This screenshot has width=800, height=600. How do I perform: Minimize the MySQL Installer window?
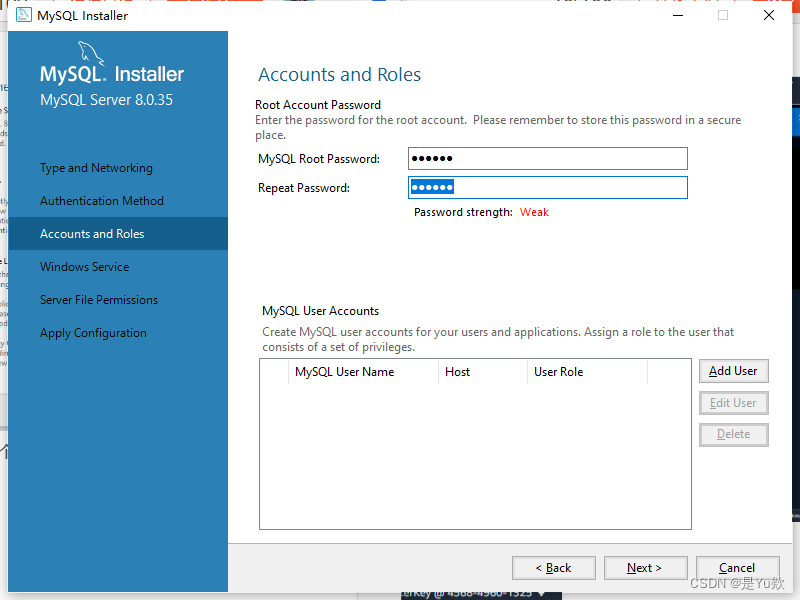point(678,15)
